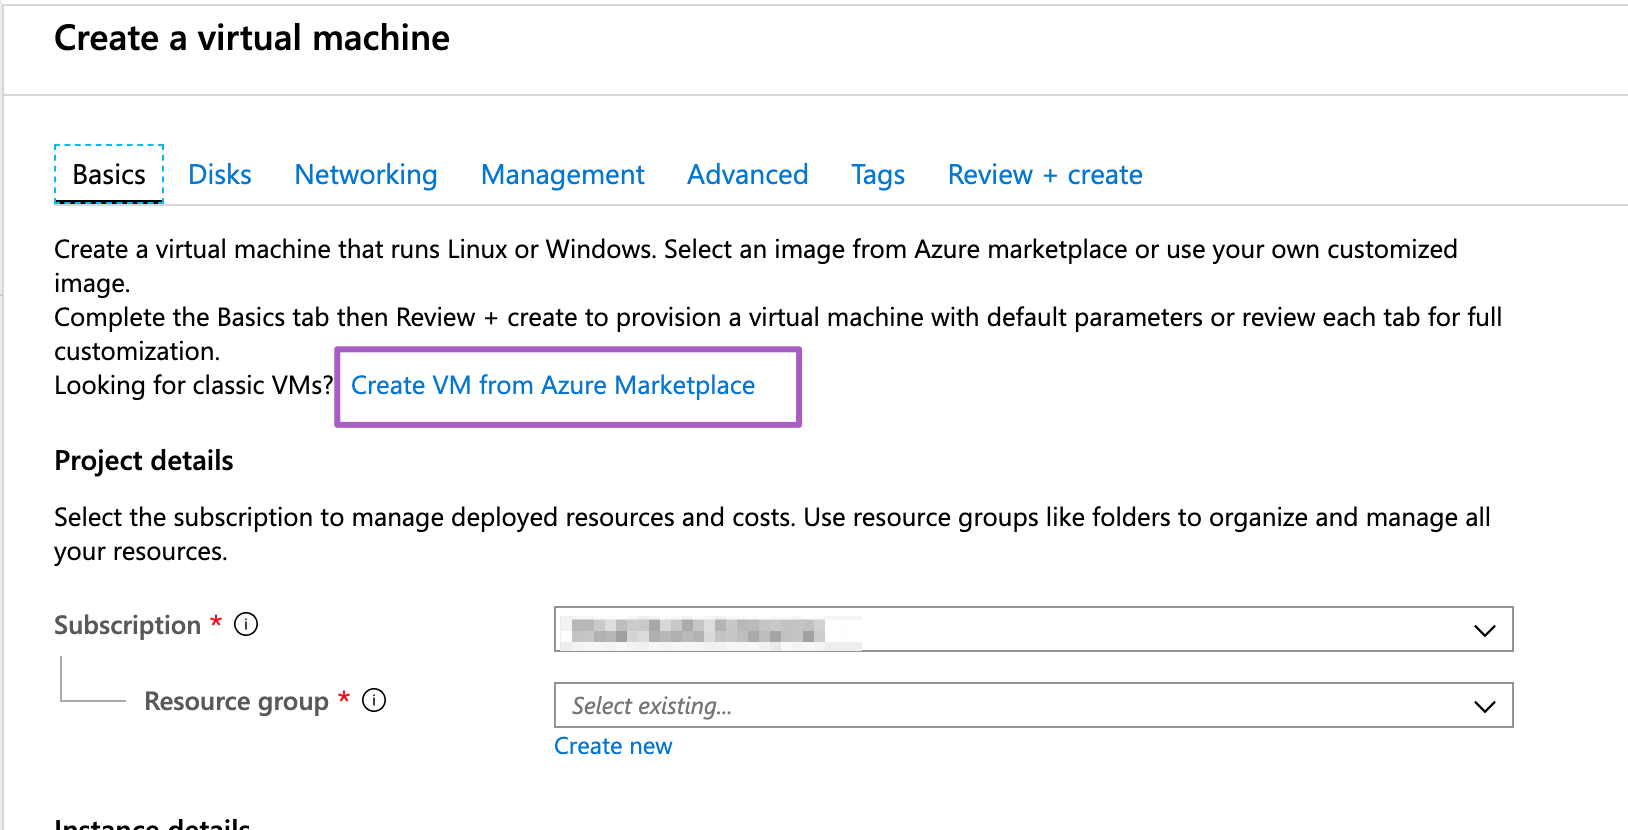The image size is (1628, 830).
Task: Click the Project details heading
Action: click(x=144, y=461)
